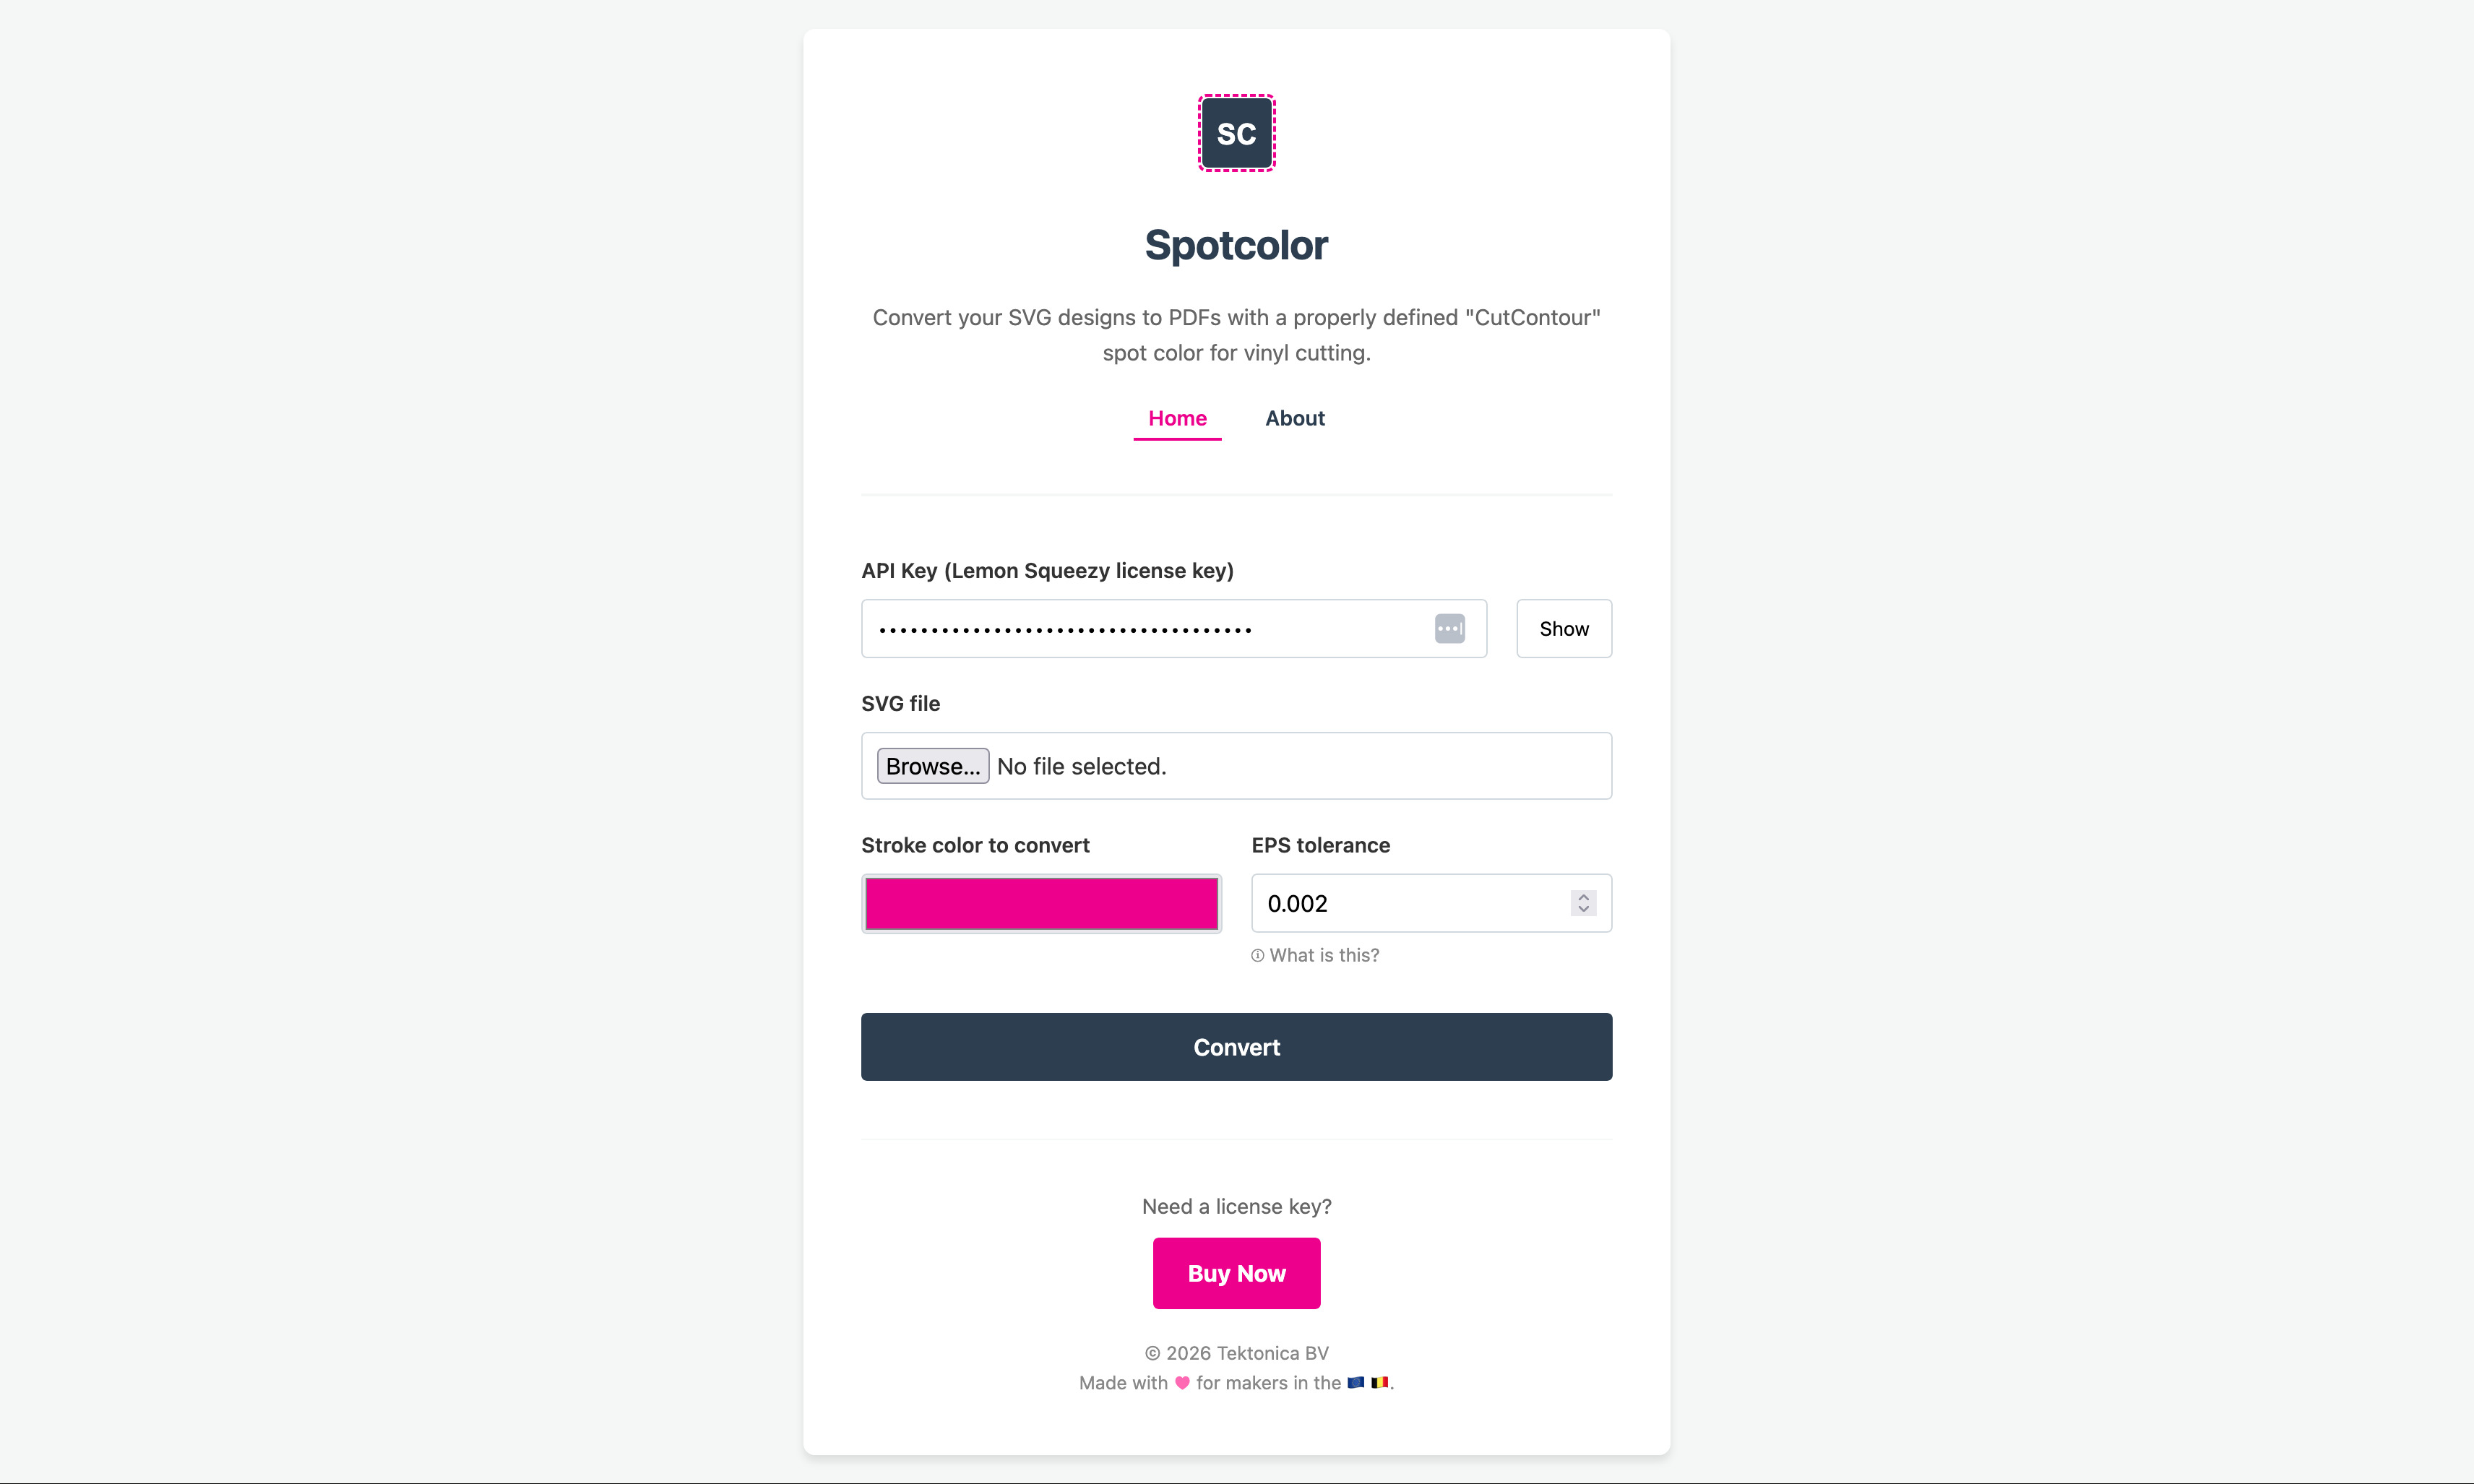This screenshot has width=2474, height=1484.
Task: Select the Home tab
Action: pos(1177,418)
